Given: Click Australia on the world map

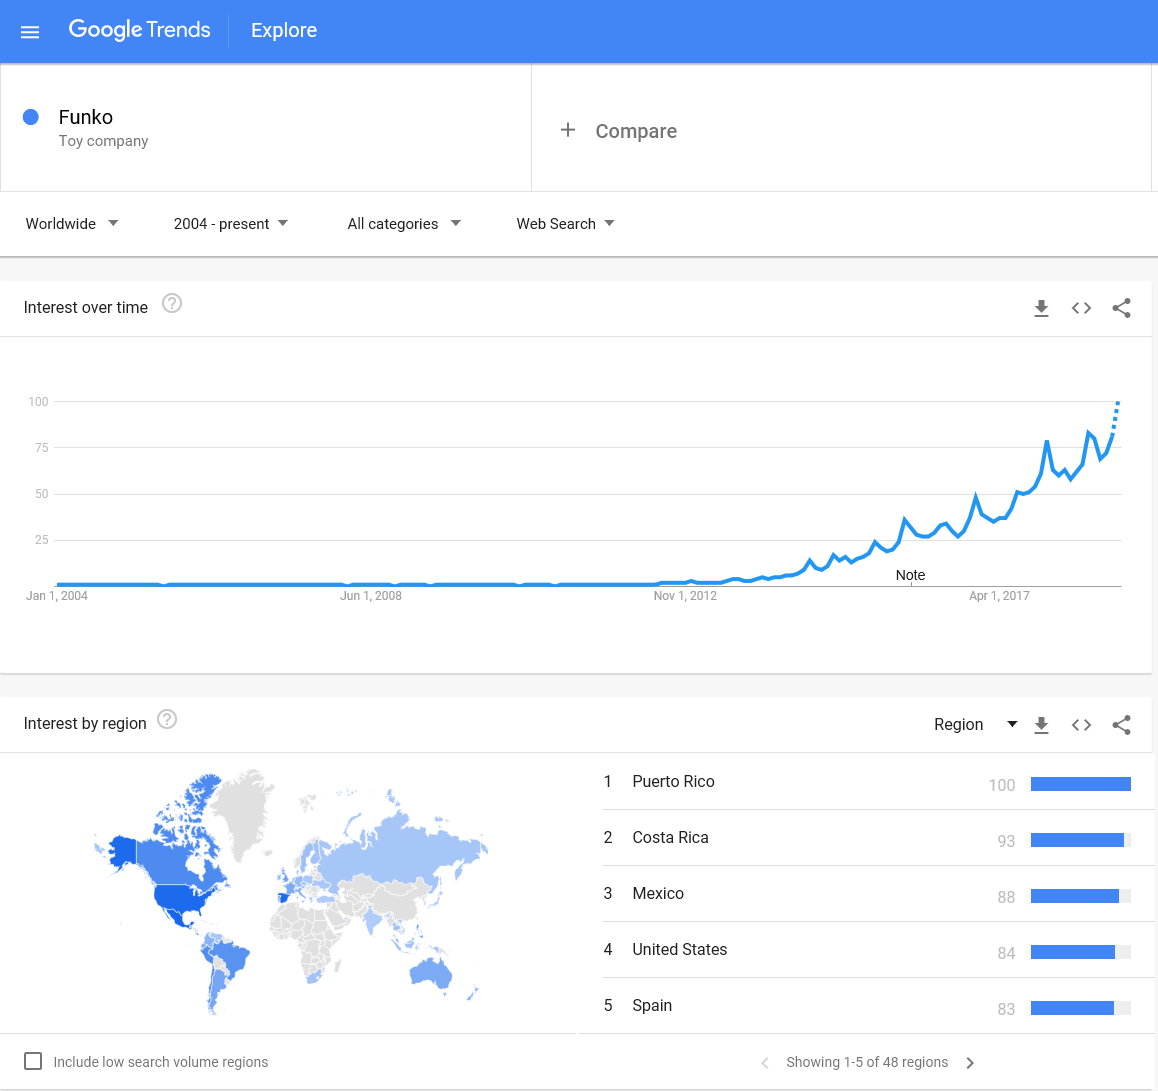Looking at the screenshot, I should pyautogui.click(x=430, y=972).
